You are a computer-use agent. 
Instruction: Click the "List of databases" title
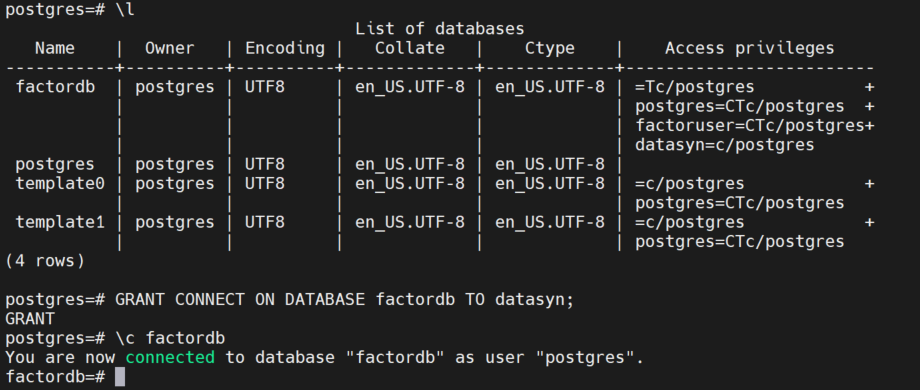tap(440, 29)
